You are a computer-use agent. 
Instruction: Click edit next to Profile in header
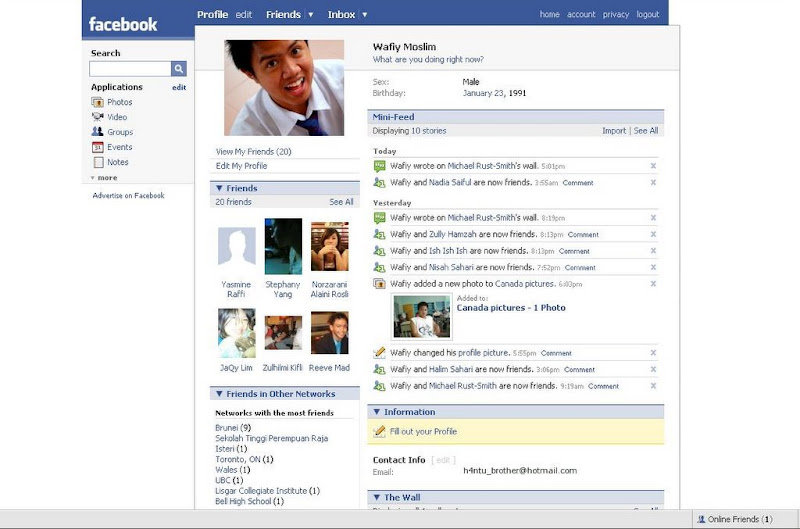[x=243, y=15]
